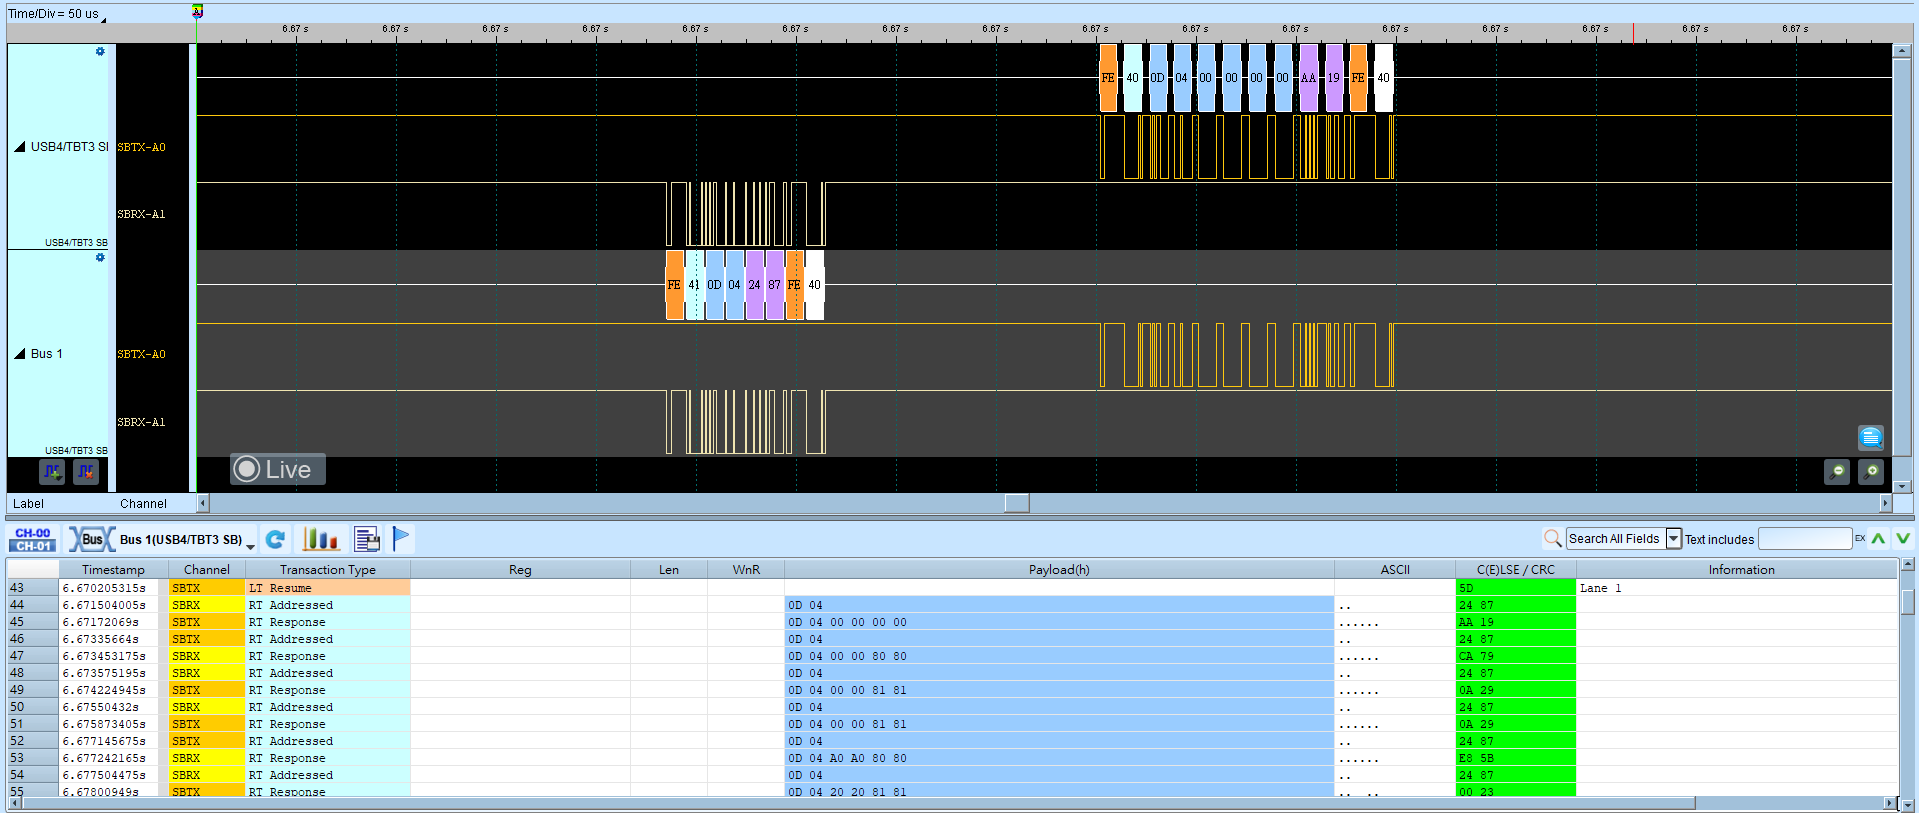This screenshot has width=1919, height=813.
Task: Open settings gear for Bus 1 group
Action: 100,257
